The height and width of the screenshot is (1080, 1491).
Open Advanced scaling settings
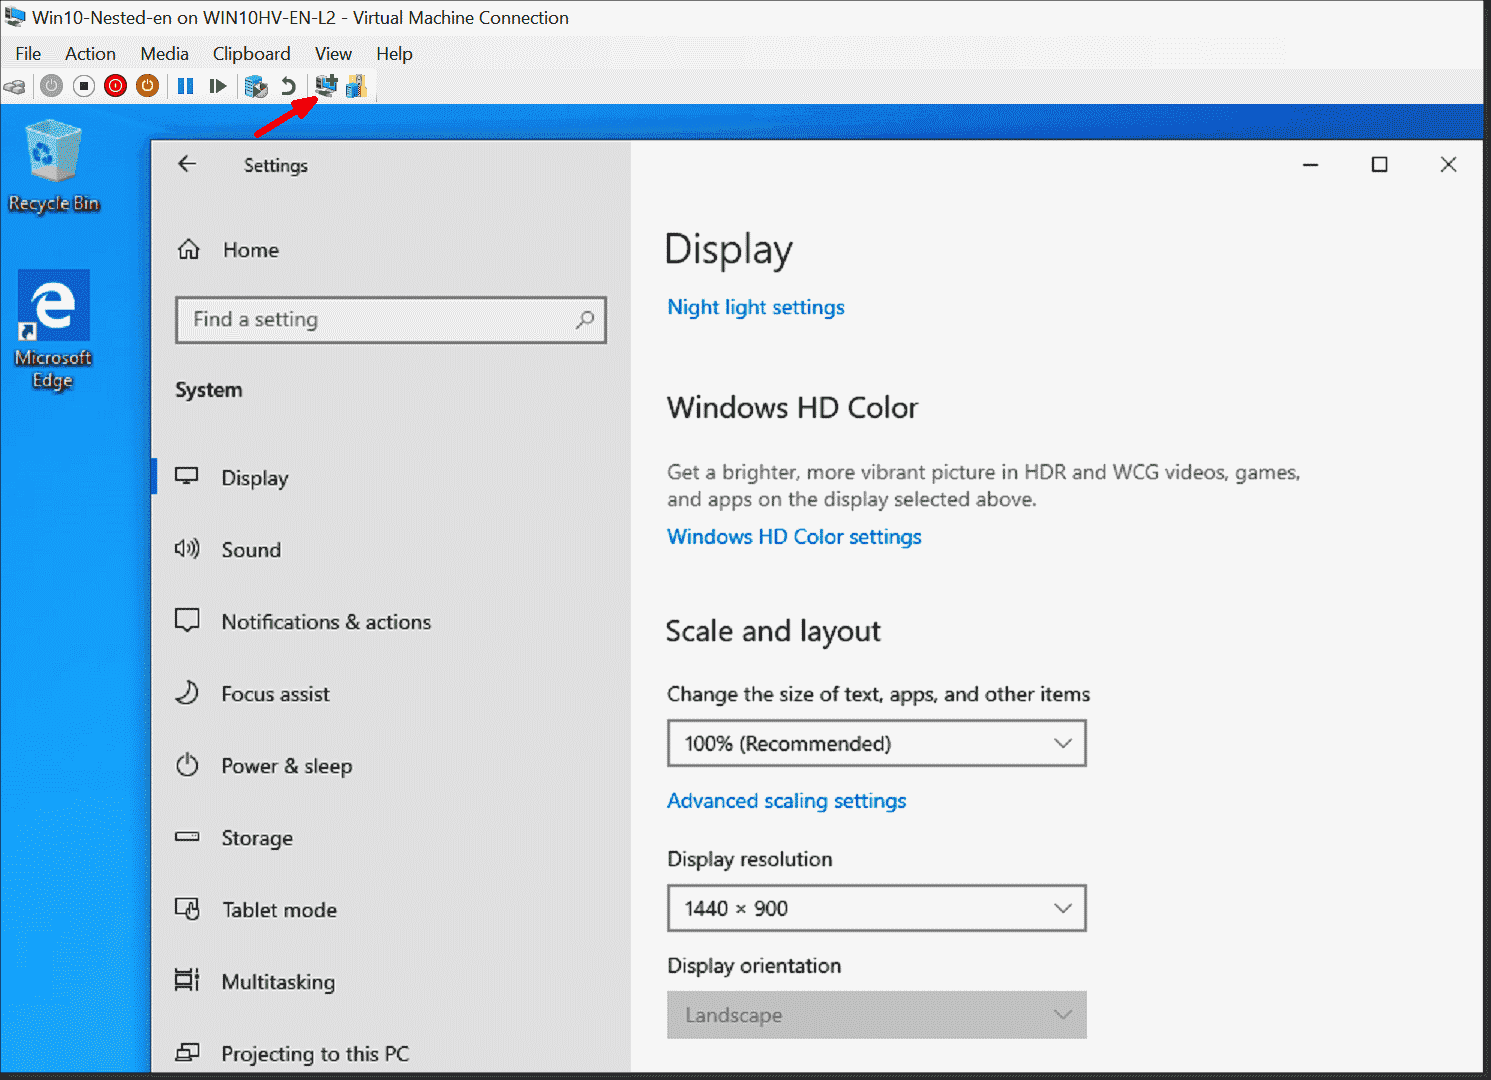coord(786,800)
